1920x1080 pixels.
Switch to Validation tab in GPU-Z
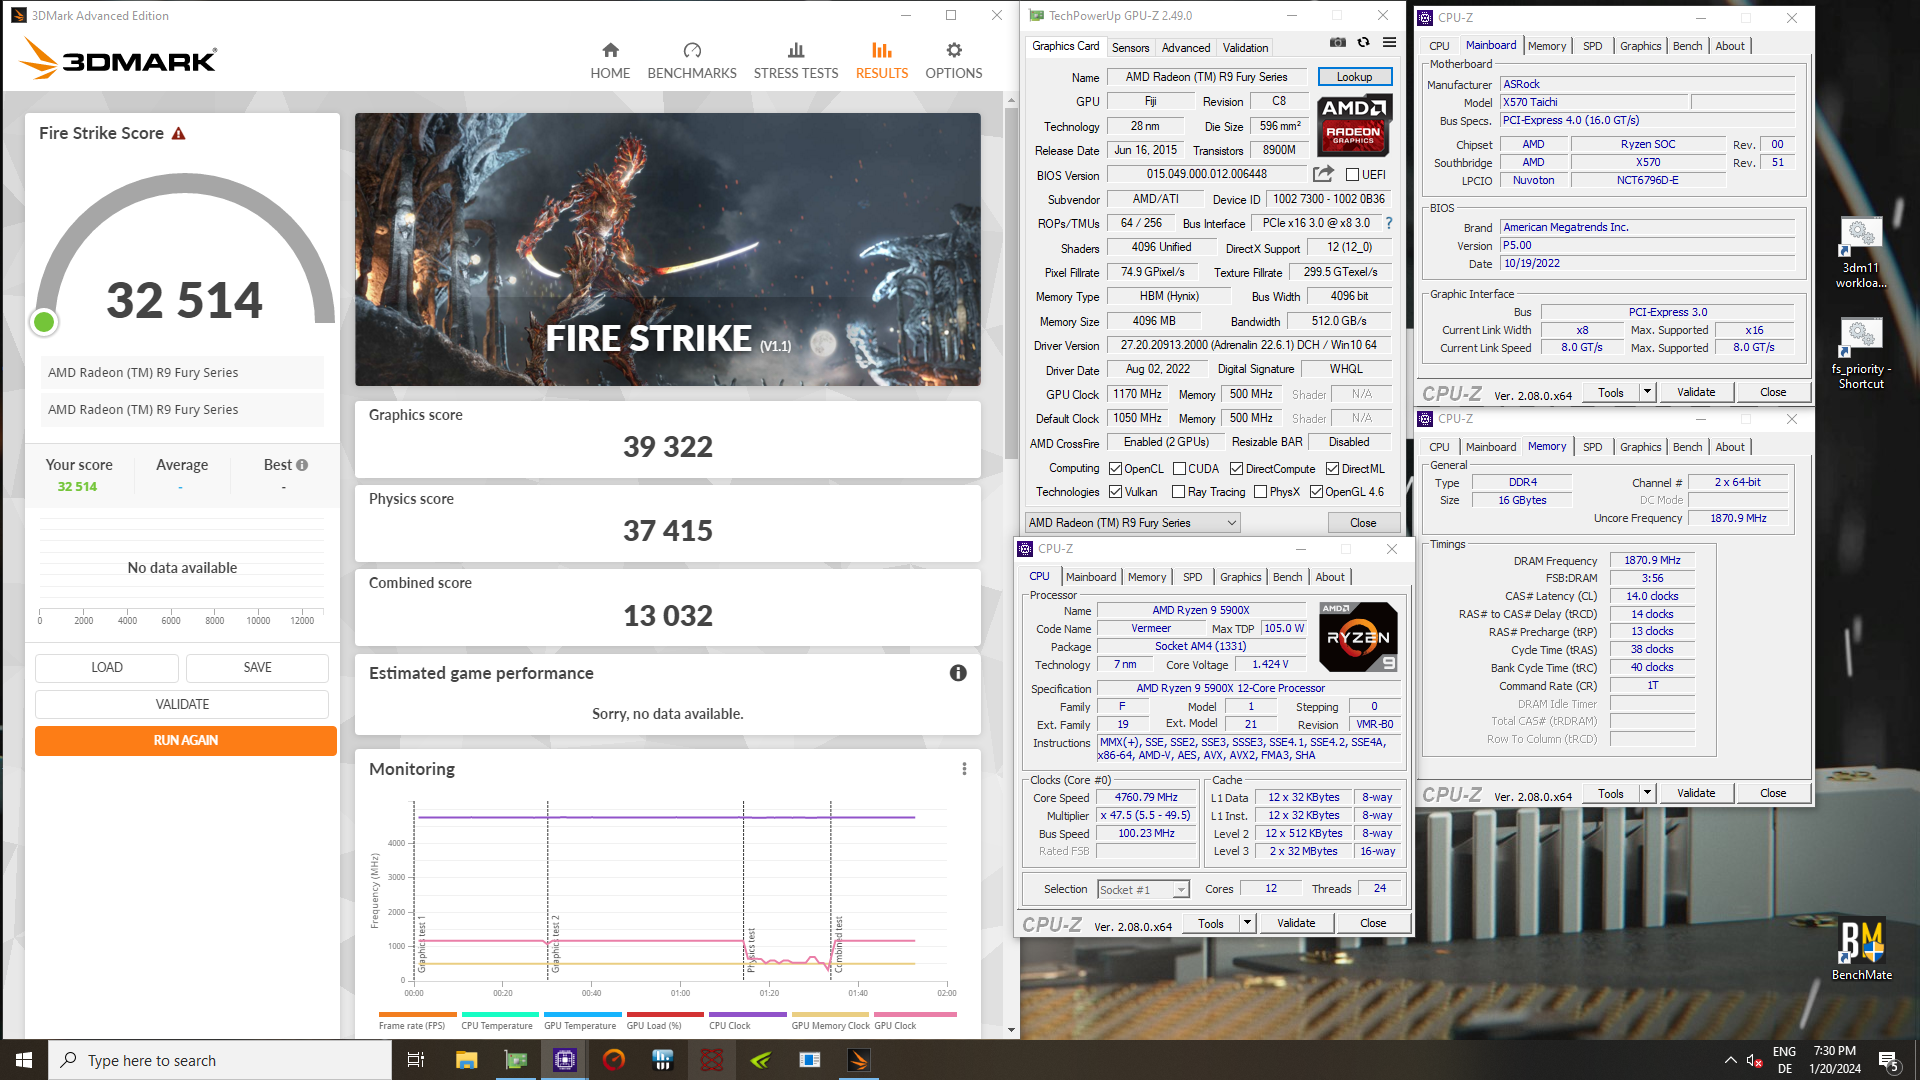1245,48
